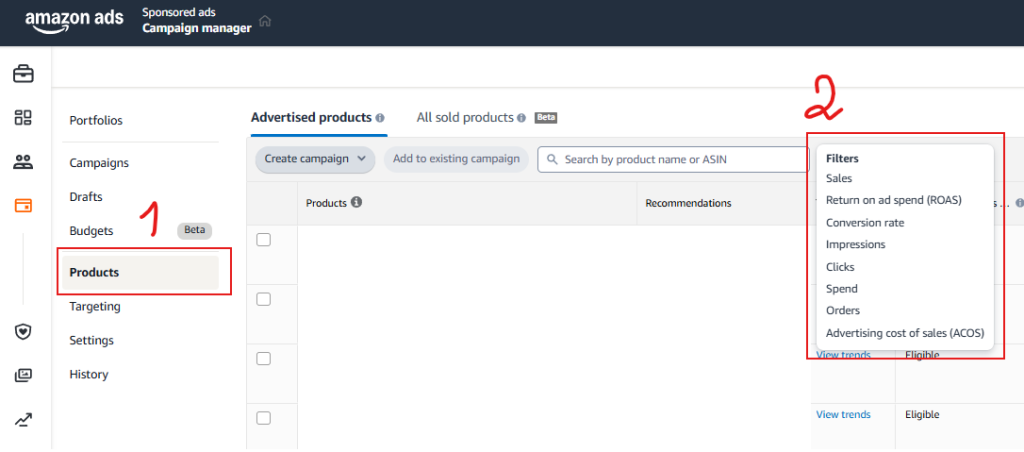Choose Return on ad spend (ROAS) filter
1024x452 pixels.
pos(893,200)
